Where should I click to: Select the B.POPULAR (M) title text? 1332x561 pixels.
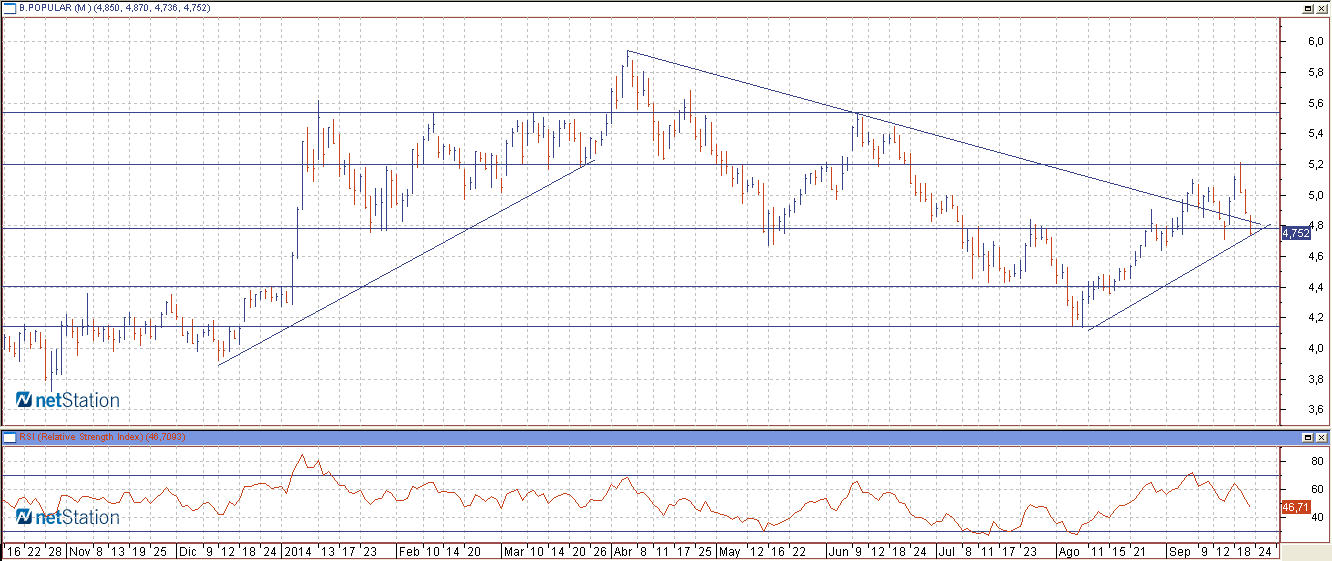tap(54, 7)
